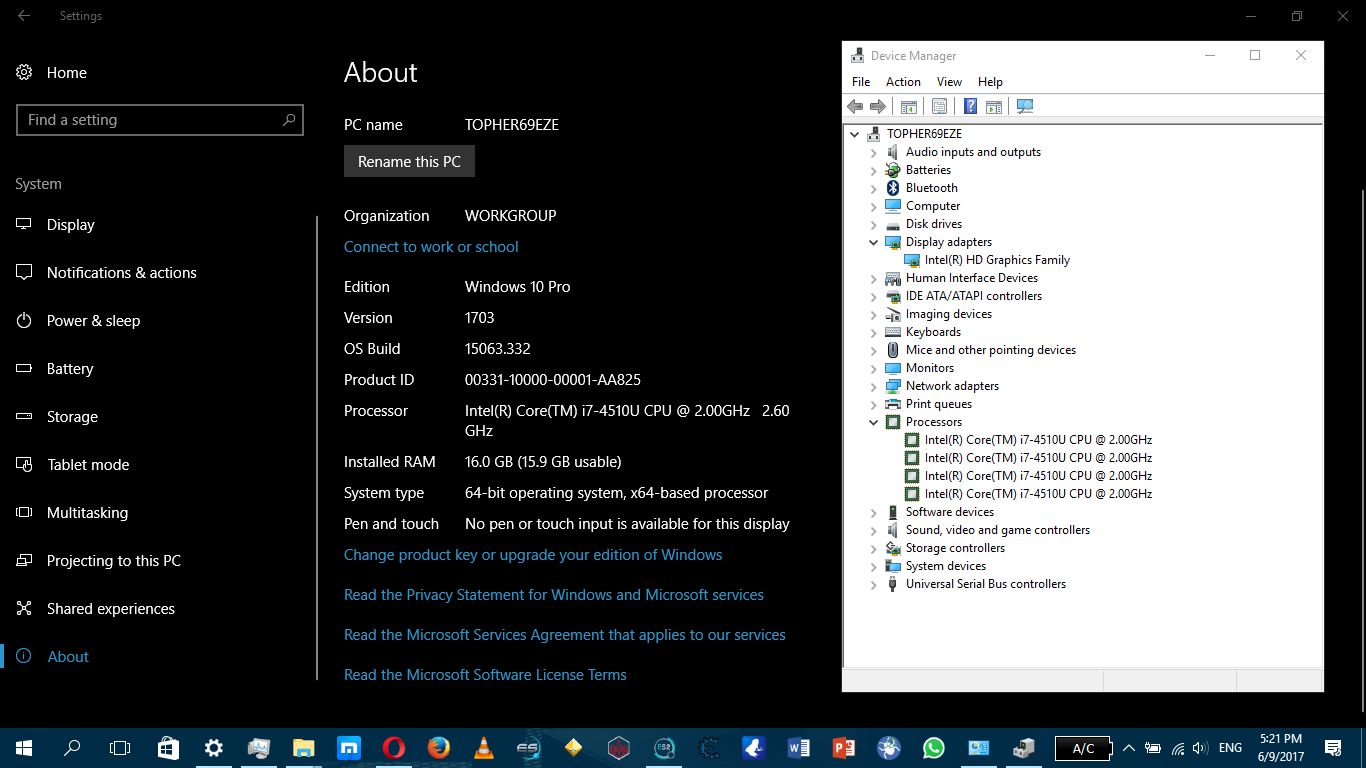Open the Properties toolbar icon in Device Manager
Image resolution: width=1366 pixels, height=768 pixels.
[939, 106]
